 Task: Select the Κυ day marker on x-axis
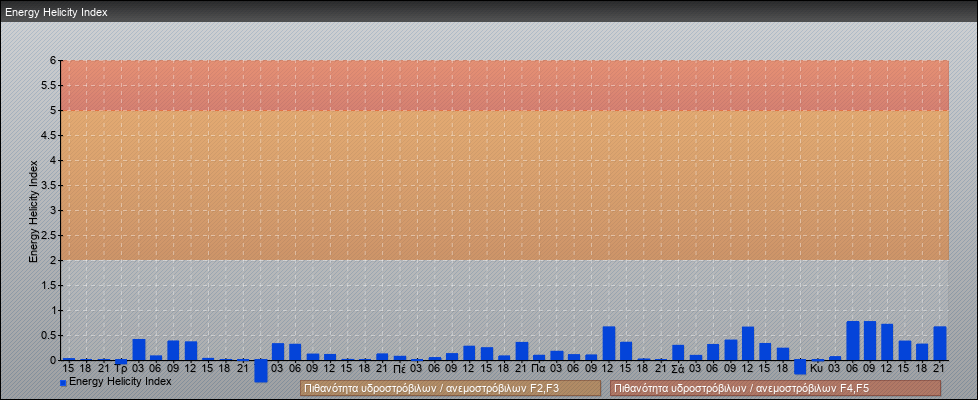point(817,369)
